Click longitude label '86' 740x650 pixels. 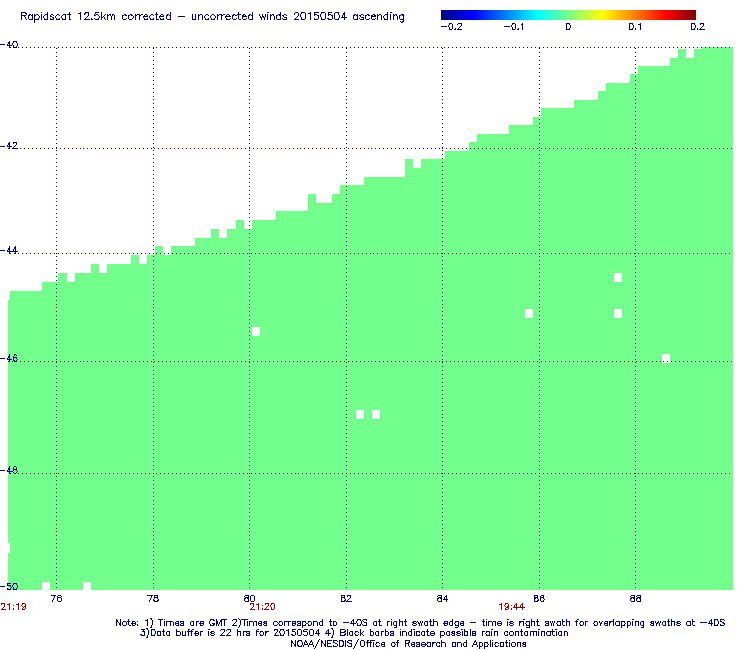tap(539, 599)
